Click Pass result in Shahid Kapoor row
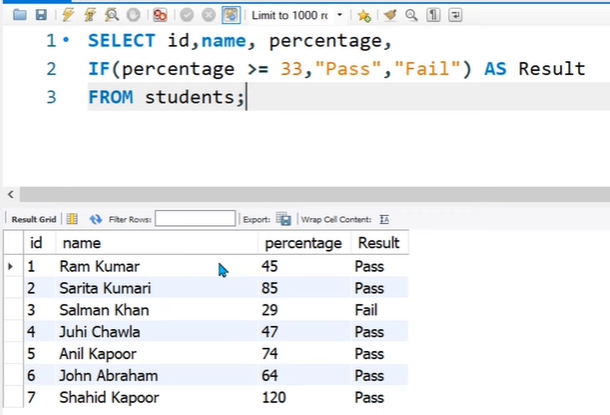 point(369,397)
